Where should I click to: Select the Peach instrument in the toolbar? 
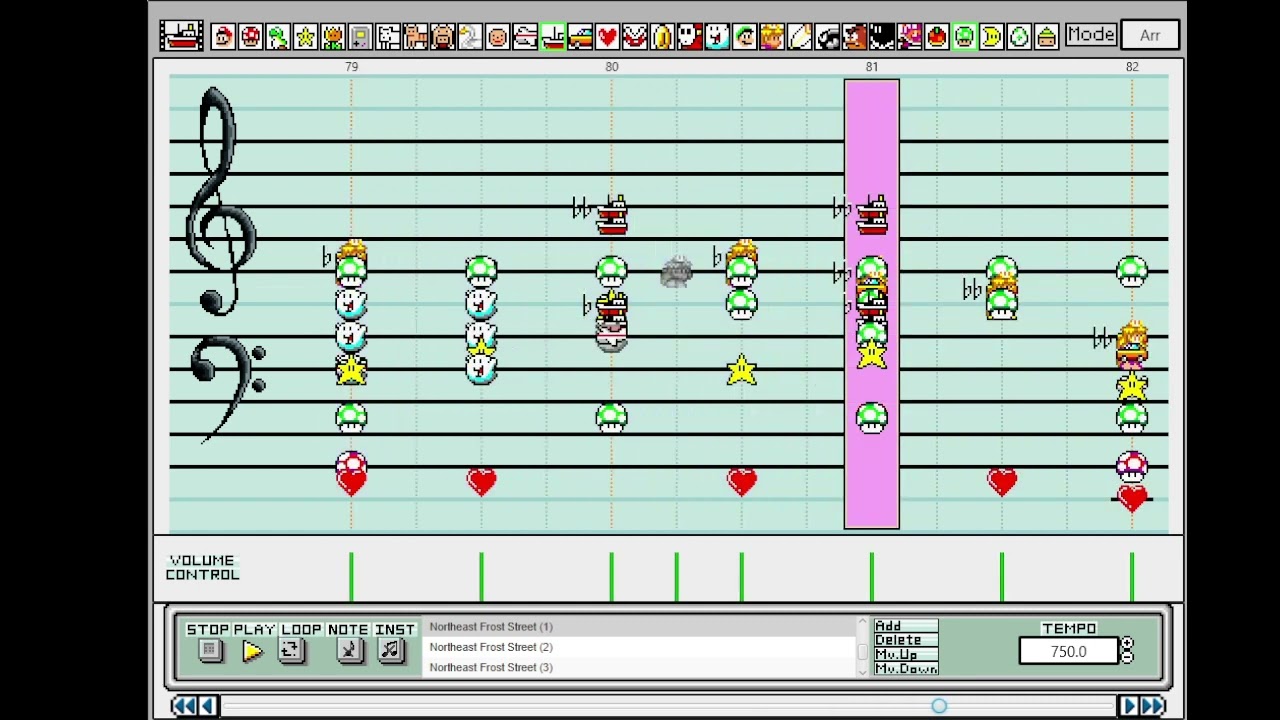click(x=772, y=36)
